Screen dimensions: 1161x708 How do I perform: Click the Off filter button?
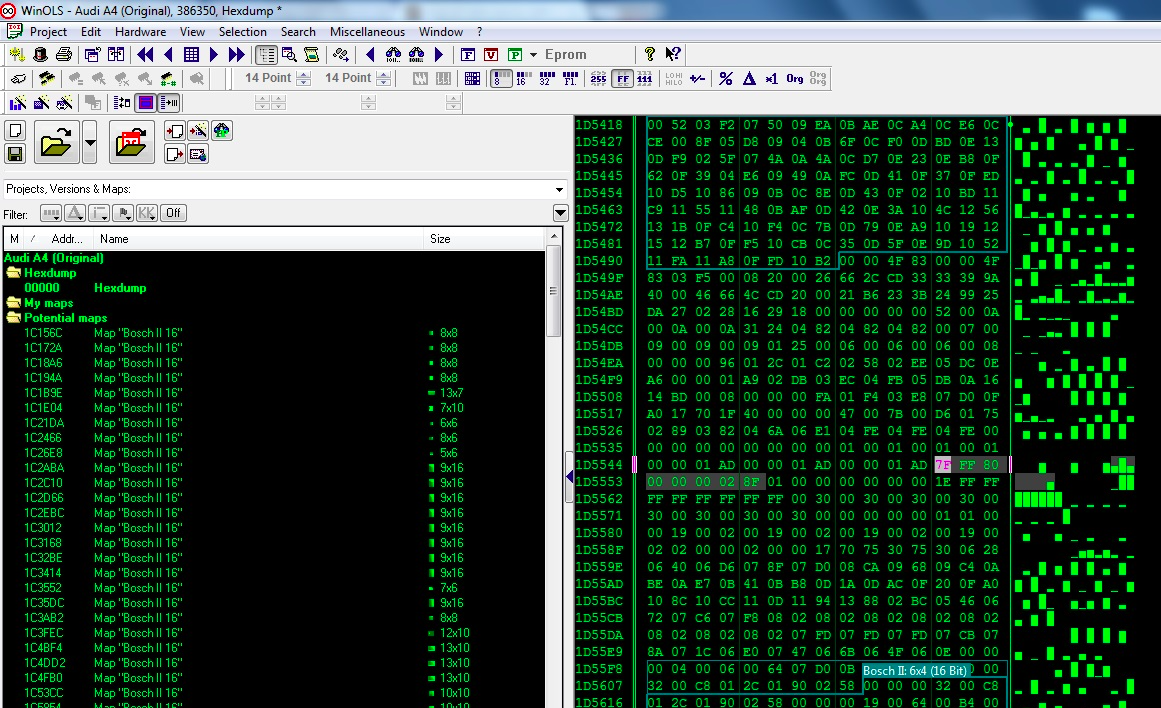(173, 213)
